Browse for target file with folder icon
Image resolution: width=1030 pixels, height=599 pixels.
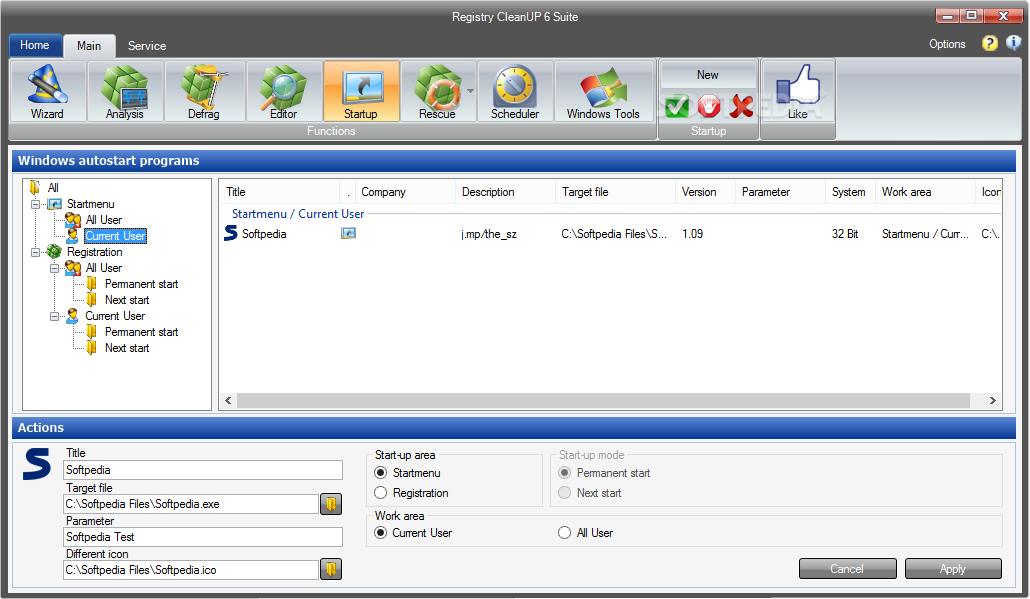pyautogui.click(x=331, y=504)
